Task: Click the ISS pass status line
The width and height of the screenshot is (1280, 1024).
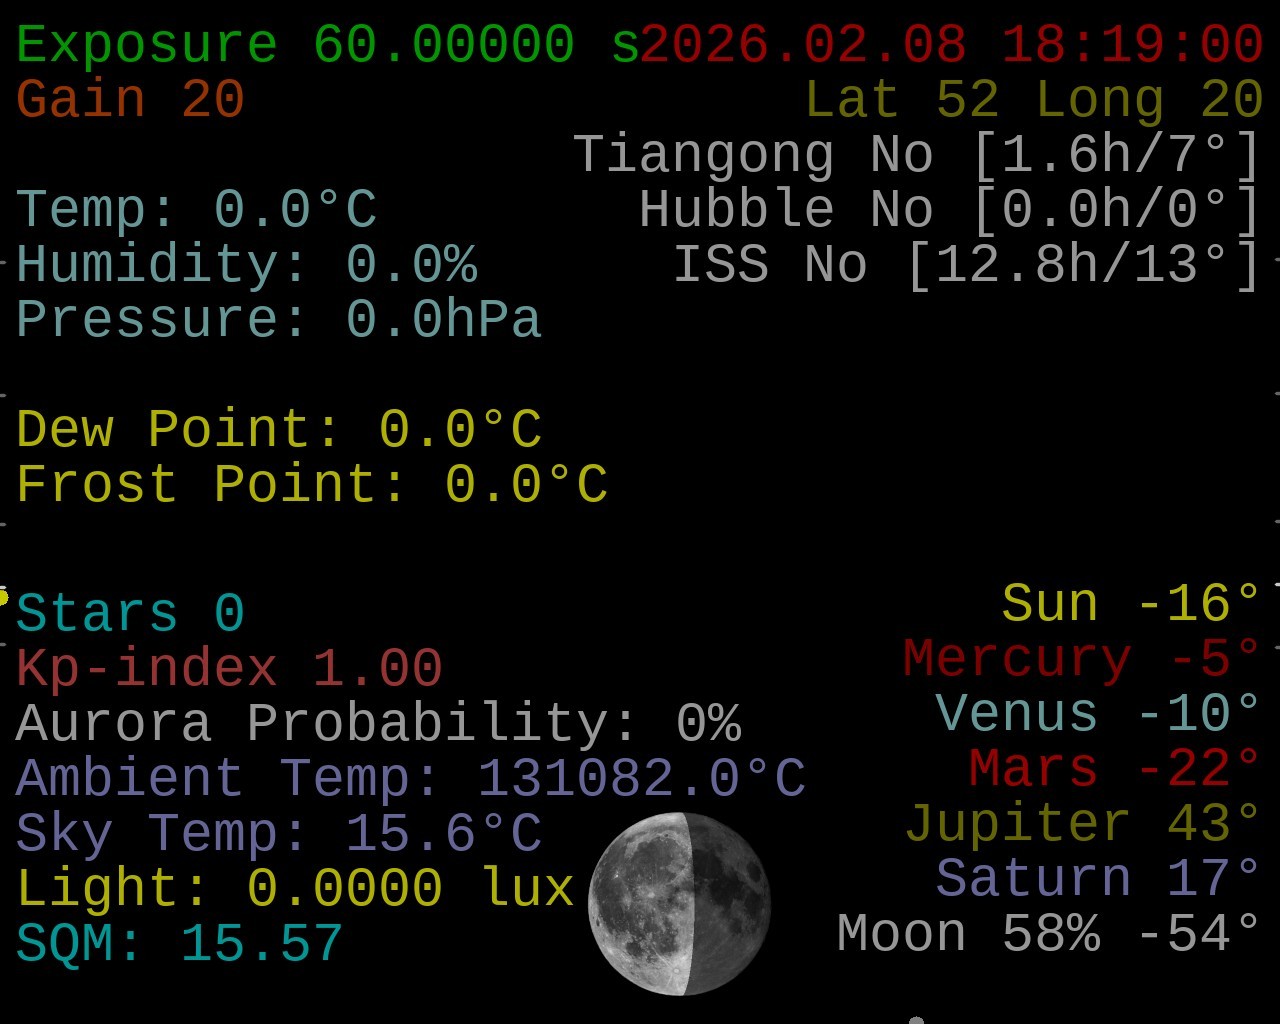Action: point(966,265)
